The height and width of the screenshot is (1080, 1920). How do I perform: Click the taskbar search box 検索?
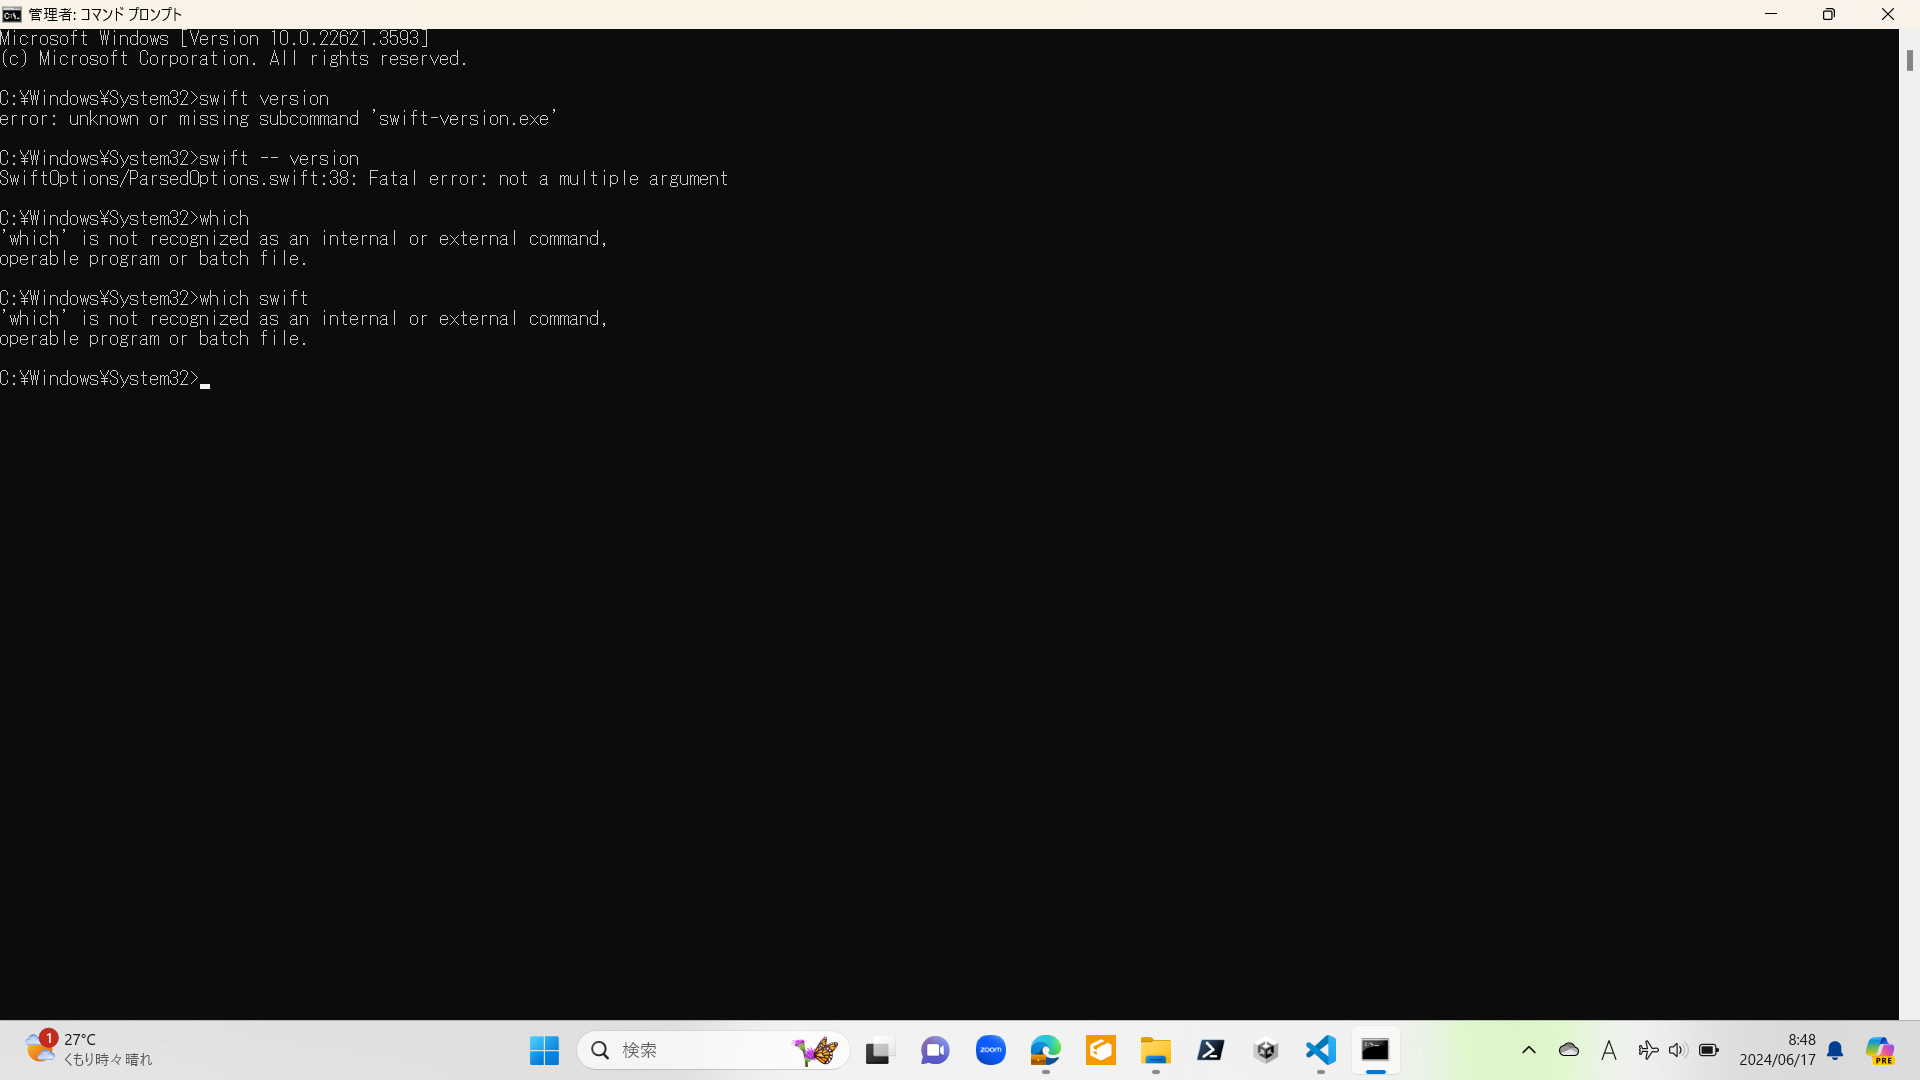(713, 1050)
